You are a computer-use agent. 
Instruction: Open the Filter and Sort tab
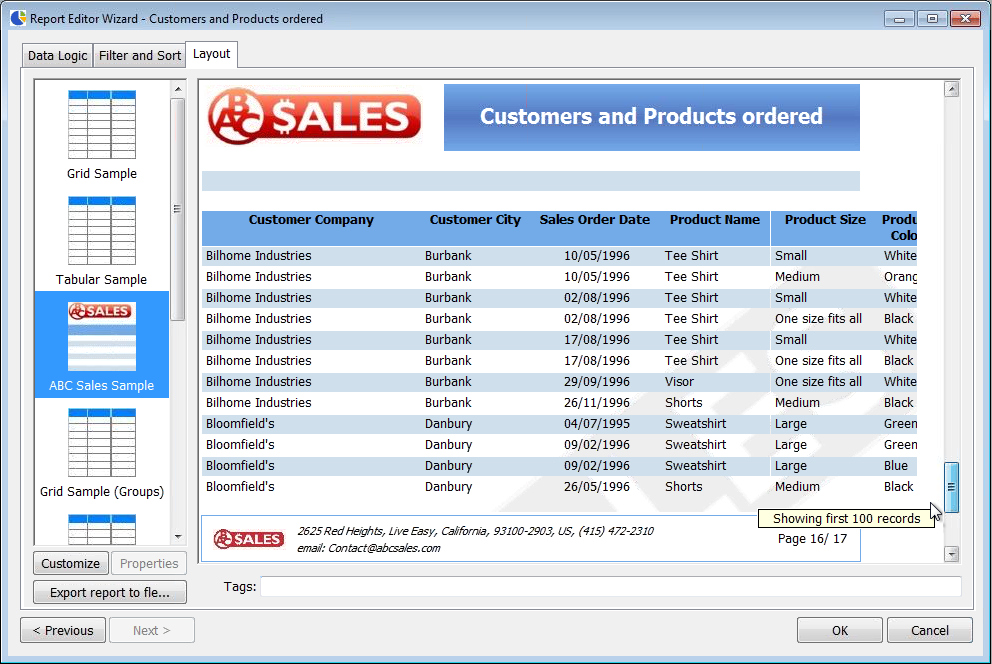coord(140,56)
